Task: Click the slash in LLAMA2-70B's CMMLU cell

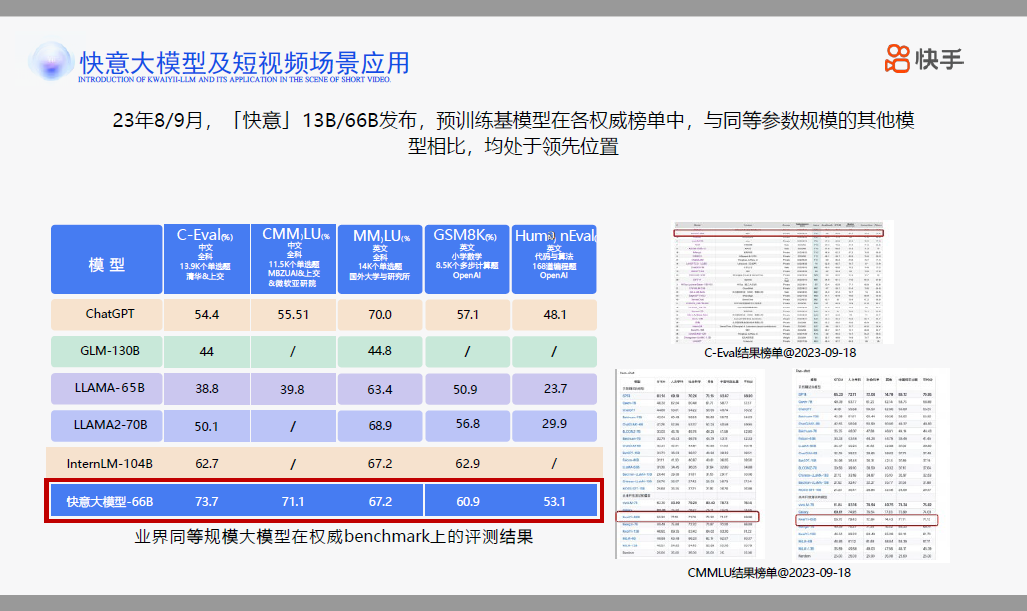Action: [293, 426]
